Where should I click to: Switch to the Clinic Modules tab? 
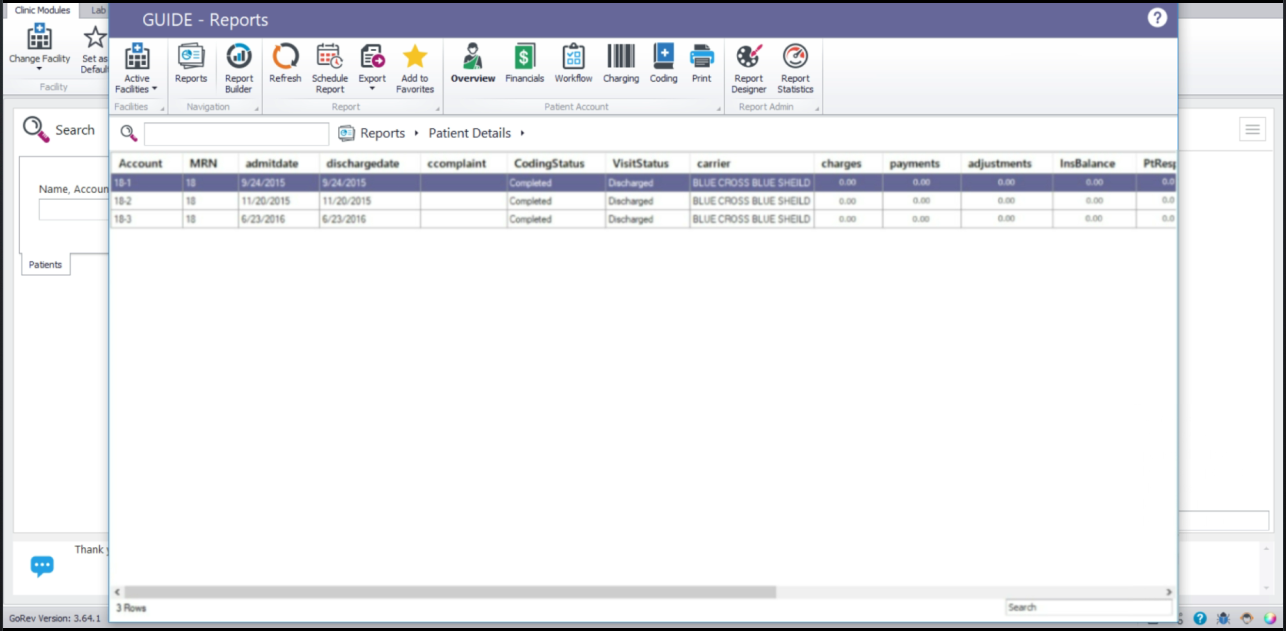pyautogui.click(x=42, y=10)
